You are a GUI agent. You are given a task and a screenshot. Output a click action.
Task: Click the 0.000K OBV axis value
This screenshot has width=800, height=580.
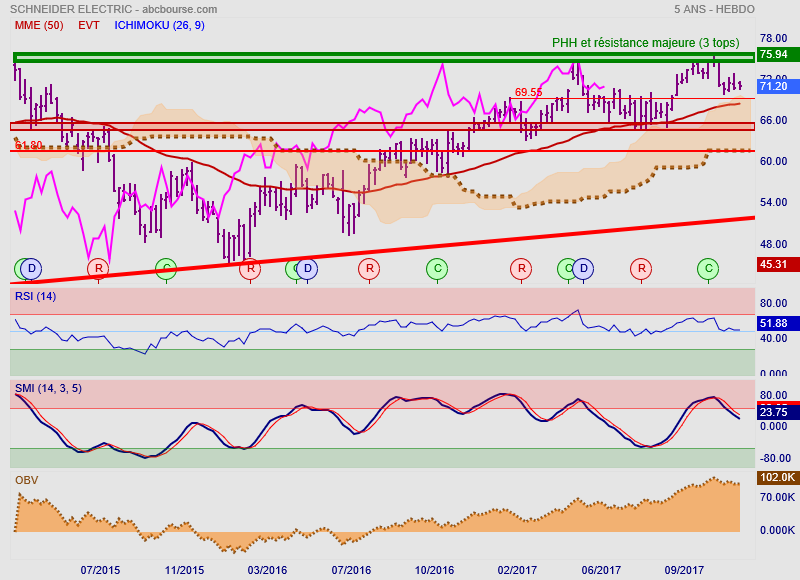point(778,531)
